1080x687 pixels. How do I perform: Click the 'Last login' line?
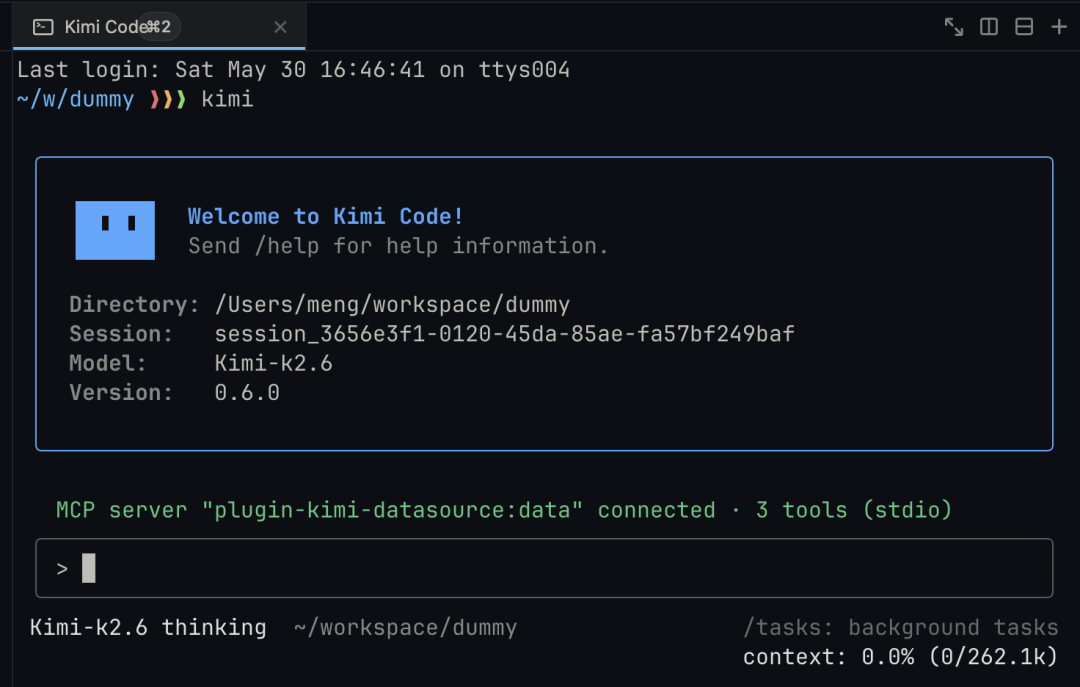293,70
